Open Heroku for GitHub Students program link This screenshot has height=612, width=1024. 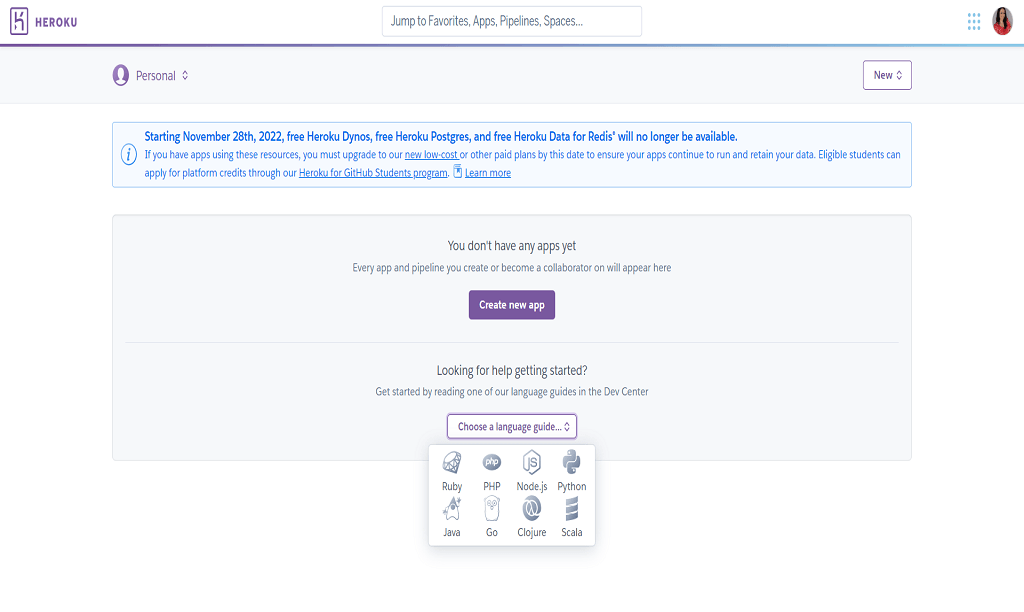[x=373, y=173]
